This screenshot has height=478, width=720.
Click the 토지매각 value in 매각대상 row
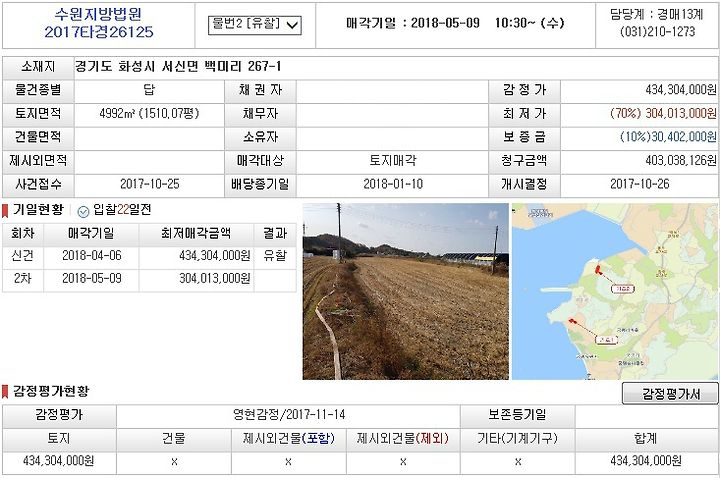pyautogui.click(x=393, y=160)
